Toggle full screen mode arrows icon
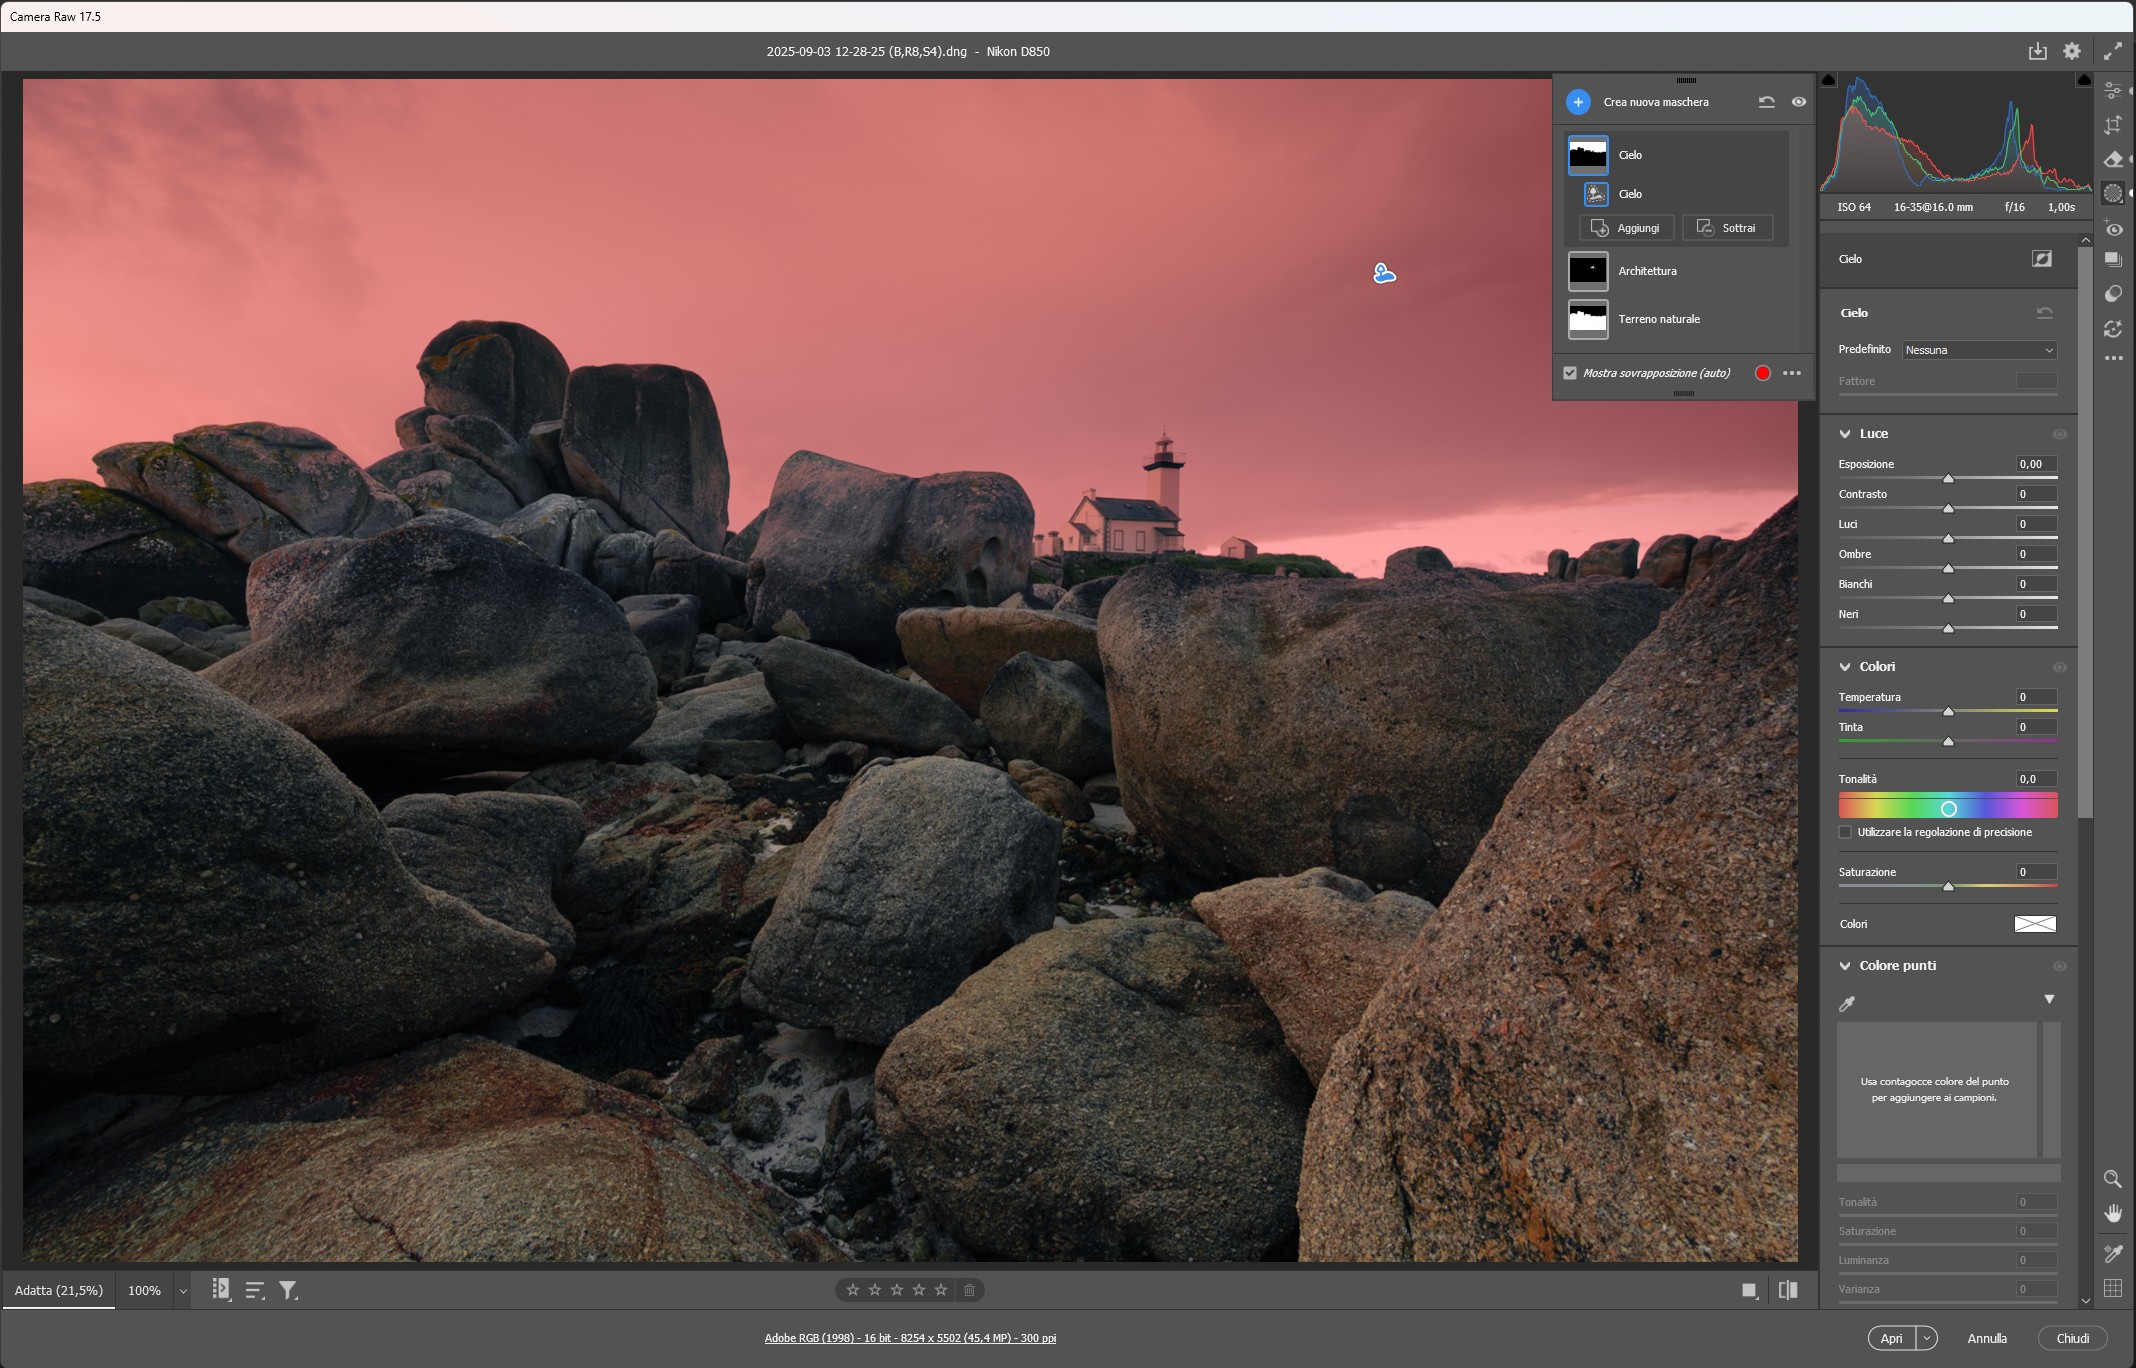The height and width of the screenshot is (1368, 2136). pos(2112,51)
